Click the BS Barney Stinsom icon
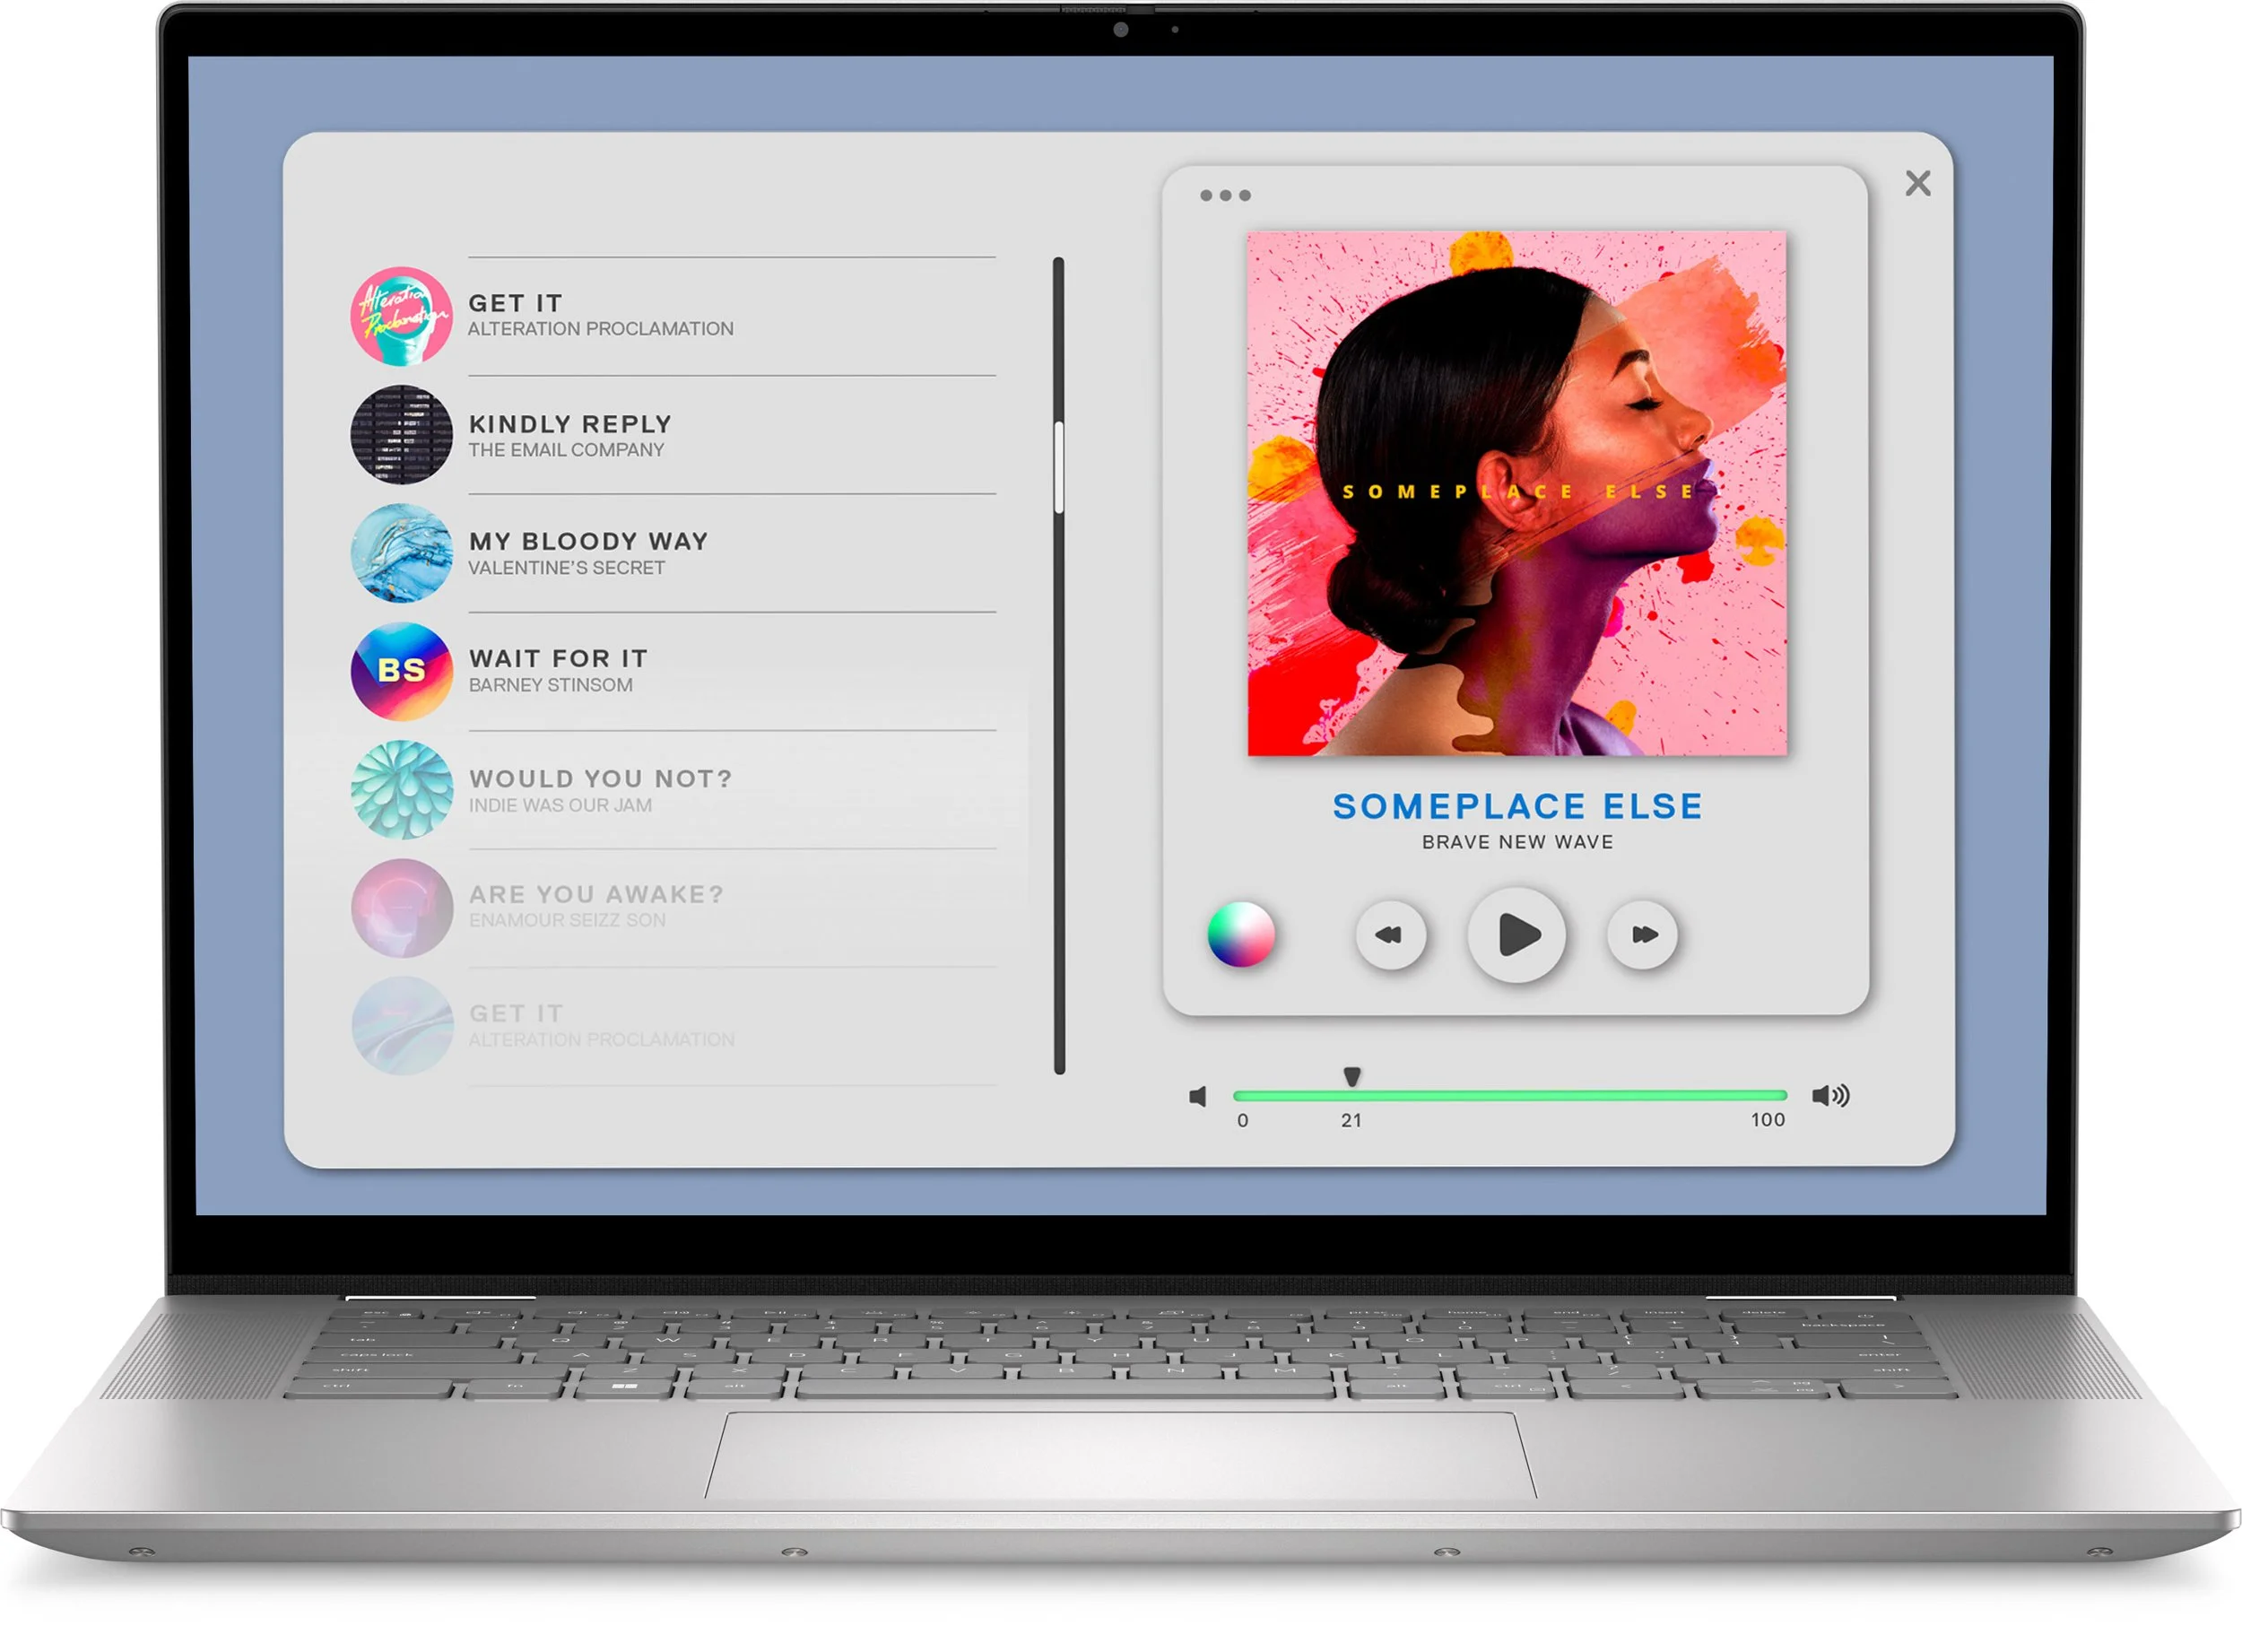This screenshot has width=2242, height=1652. click(401, 671)
